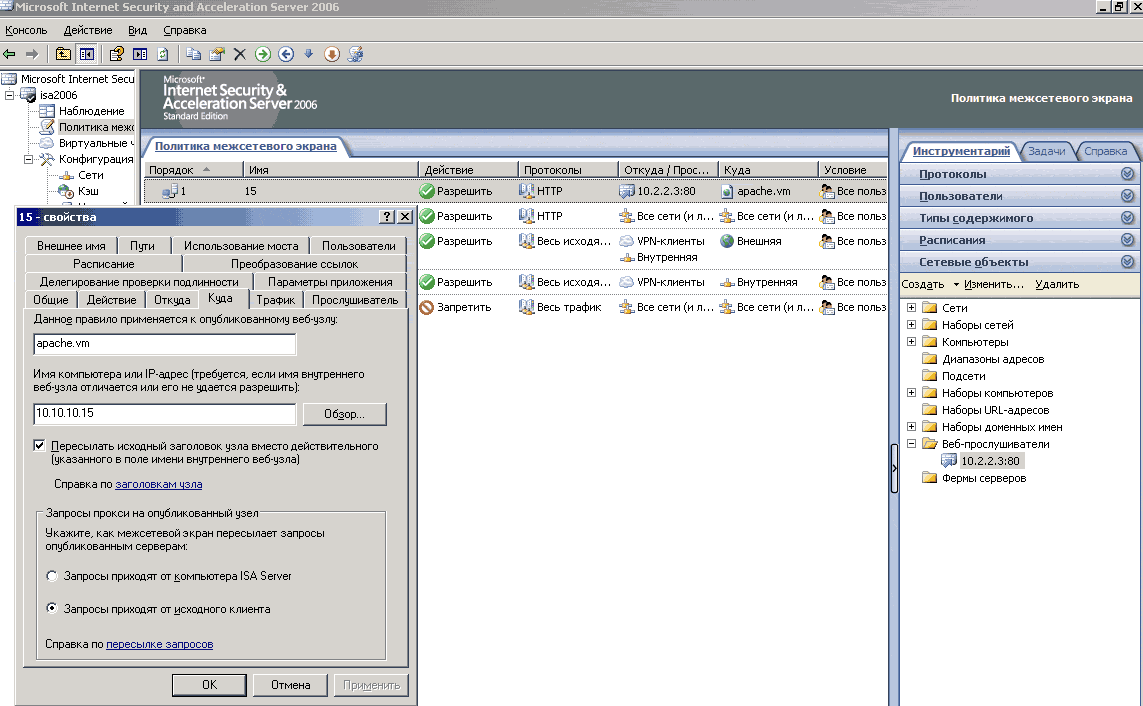Open the Консоль menu
The image size is (1143, 706).
click(x=26, y=30)
